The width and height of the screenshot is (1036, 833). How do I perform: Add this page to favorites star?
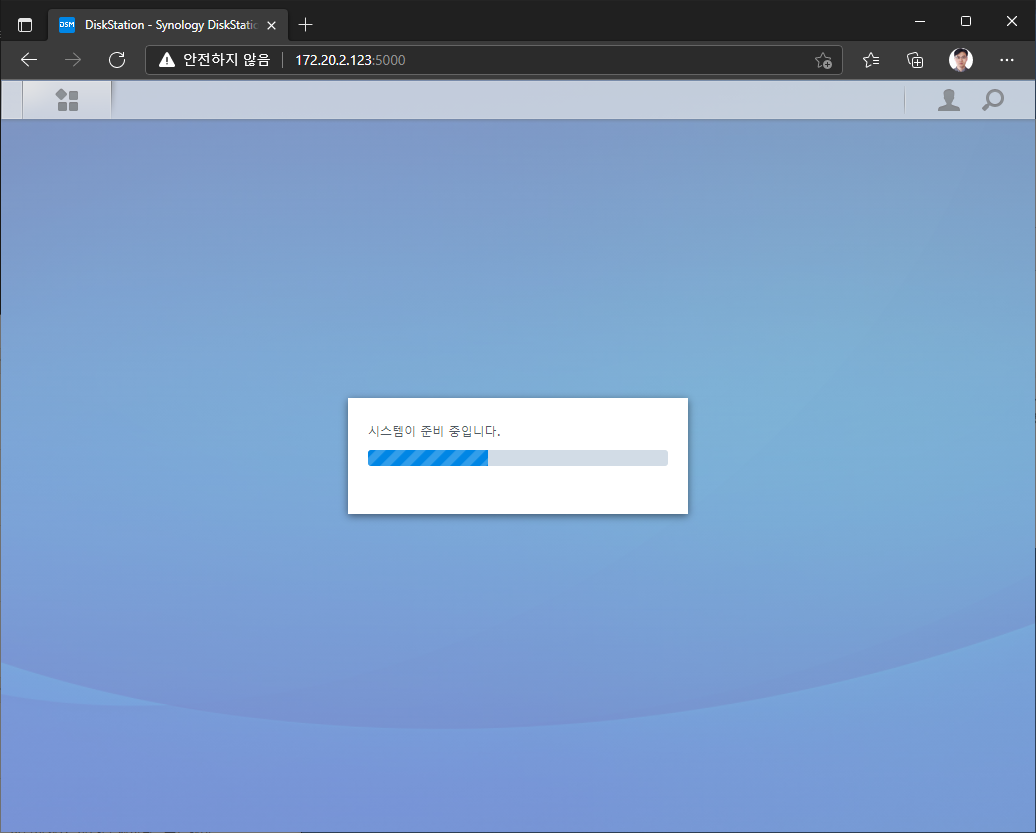coord(823,60)
